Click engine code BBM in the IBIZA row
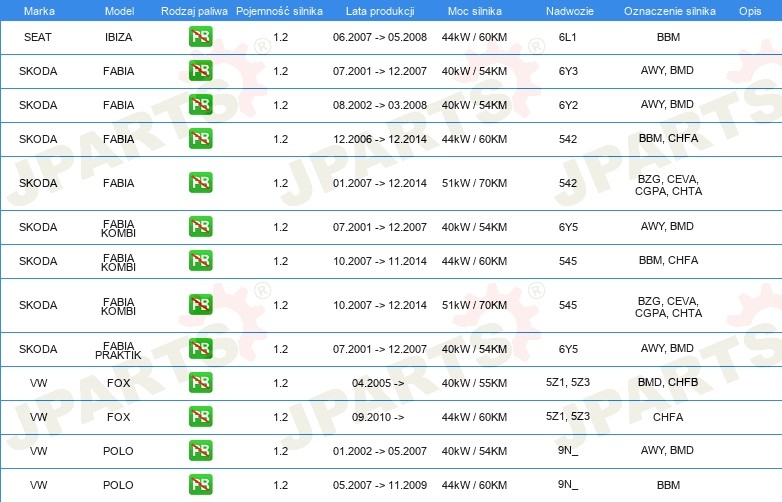Screen dimensions: 782x502 click(668, 37)
